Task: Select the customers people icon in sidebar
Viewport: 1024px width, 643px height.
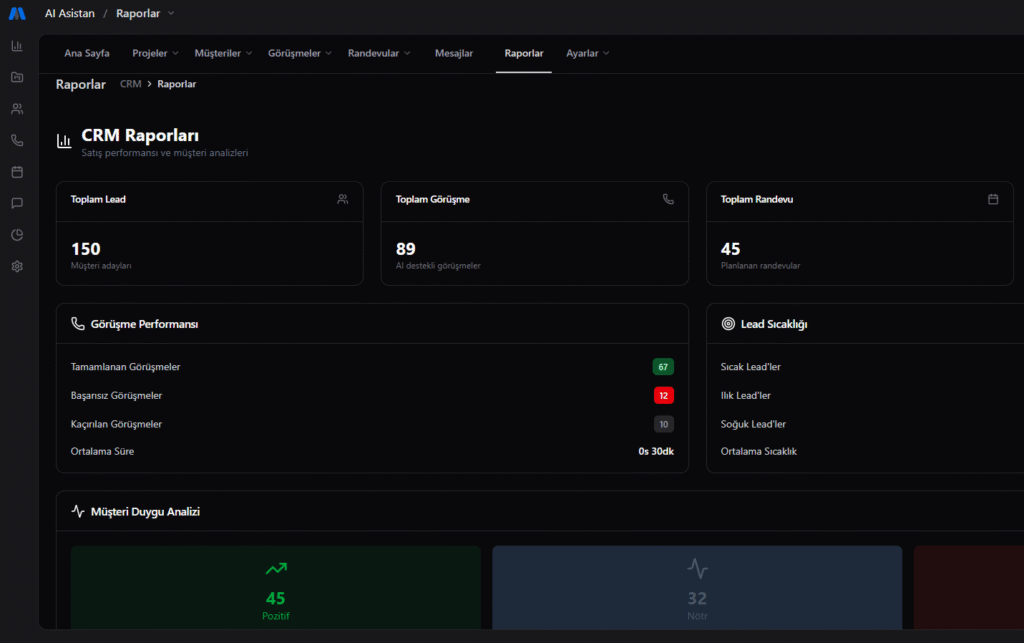Action: tap(17, 109)
